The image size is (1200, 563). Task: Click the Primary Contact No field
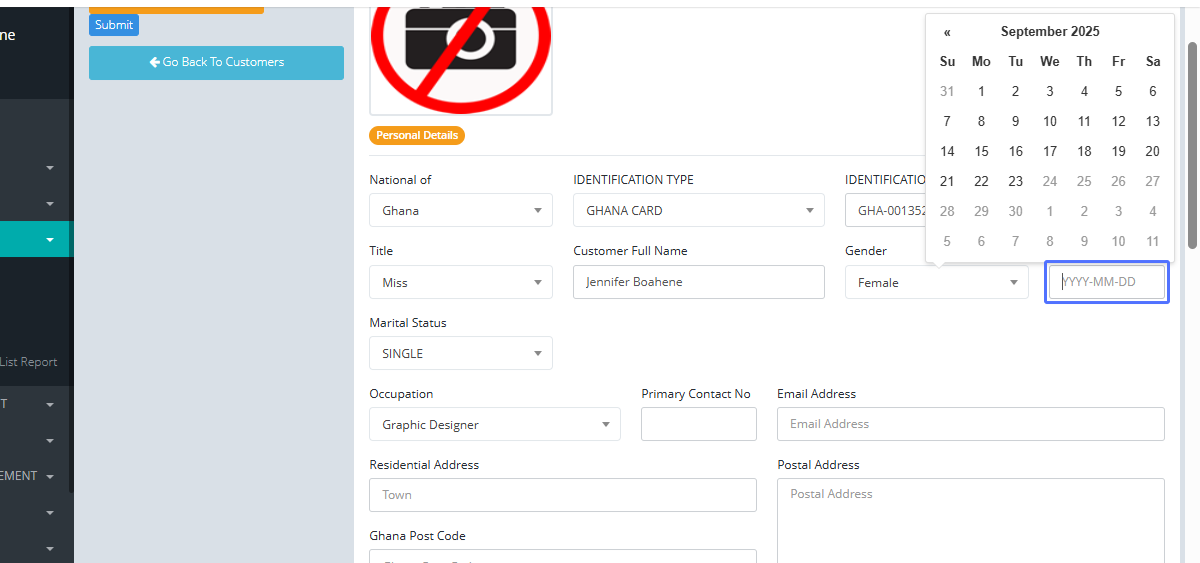pyautogui.click(x=698, y=425)
